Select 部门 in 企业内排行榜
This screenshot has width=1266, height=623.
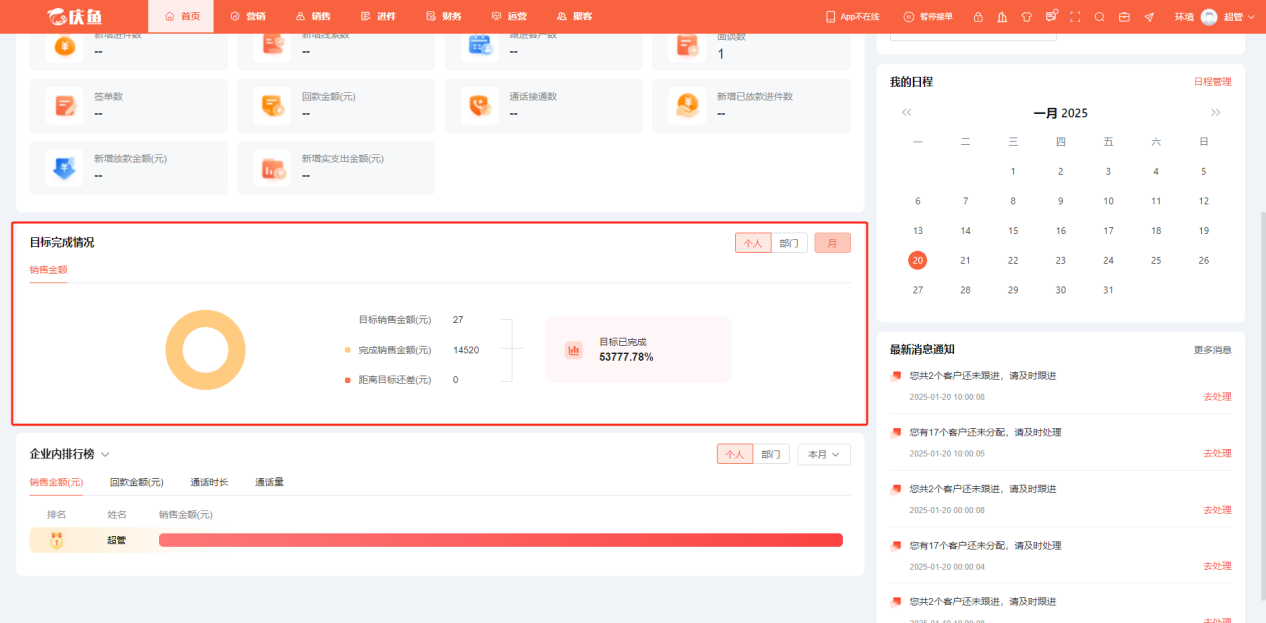click(771, 454)
